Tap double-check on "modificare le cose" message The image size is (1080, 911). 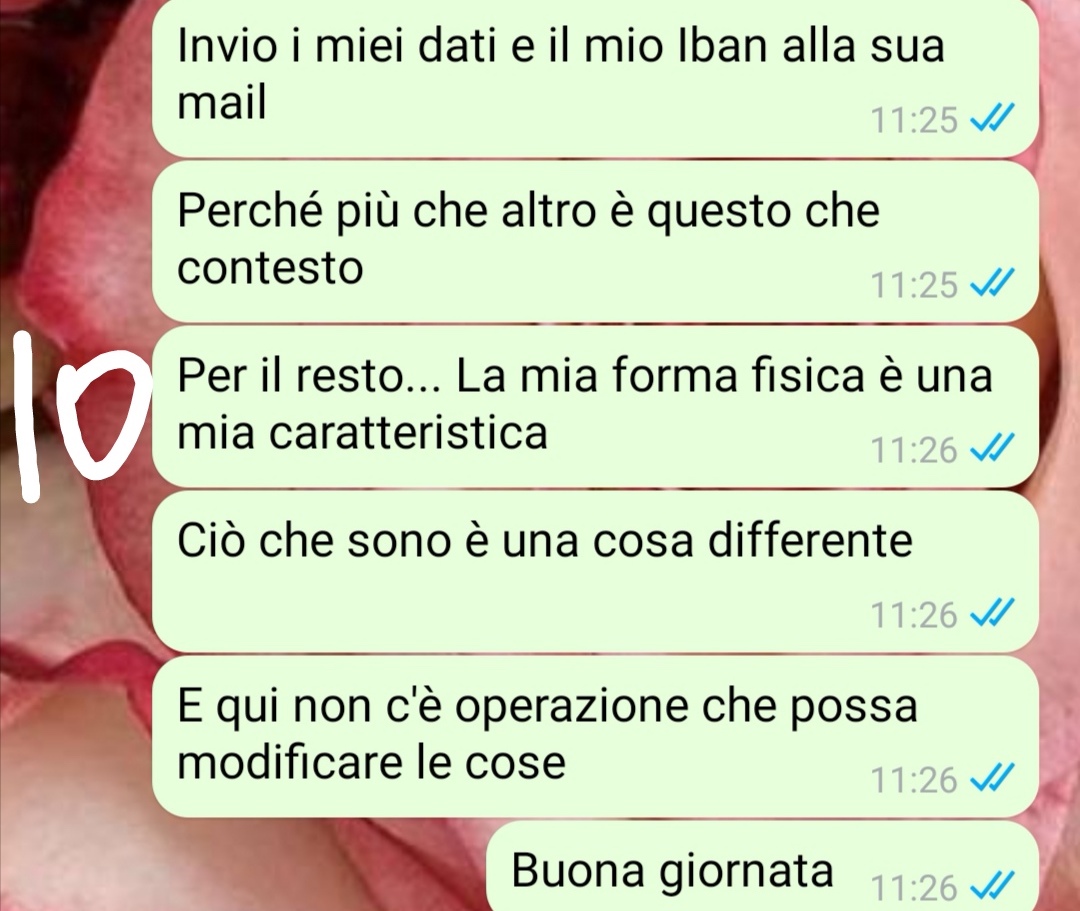click(991, 779)
